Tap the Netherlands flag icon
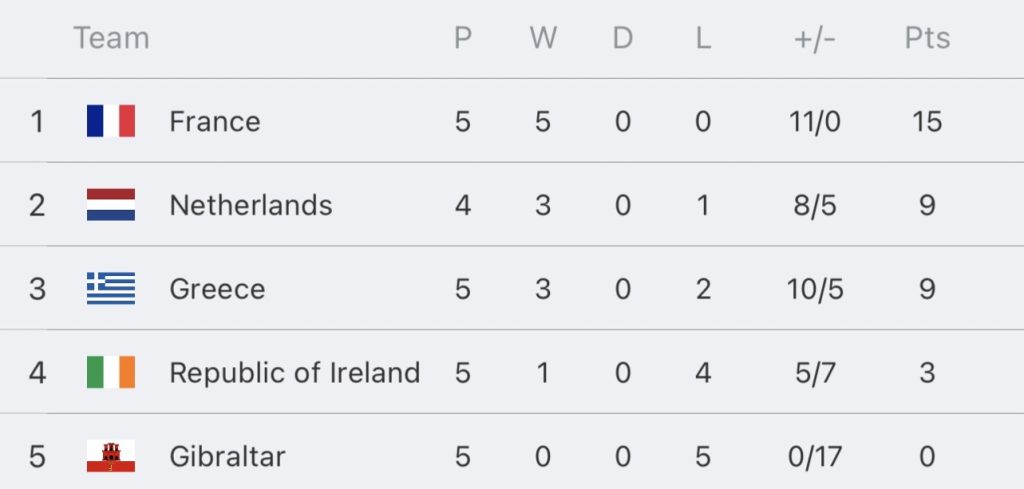1024x489 pixels. pyautogui.click(x=111, y=205)
